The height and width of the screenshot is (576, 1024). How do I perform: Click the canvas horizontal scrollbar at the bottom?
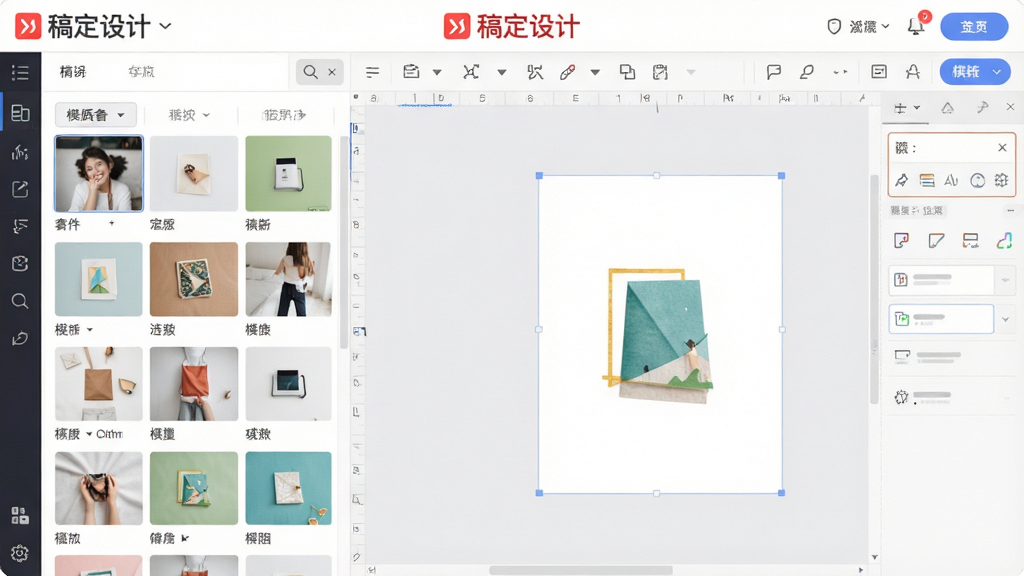[x=581, y=570]
